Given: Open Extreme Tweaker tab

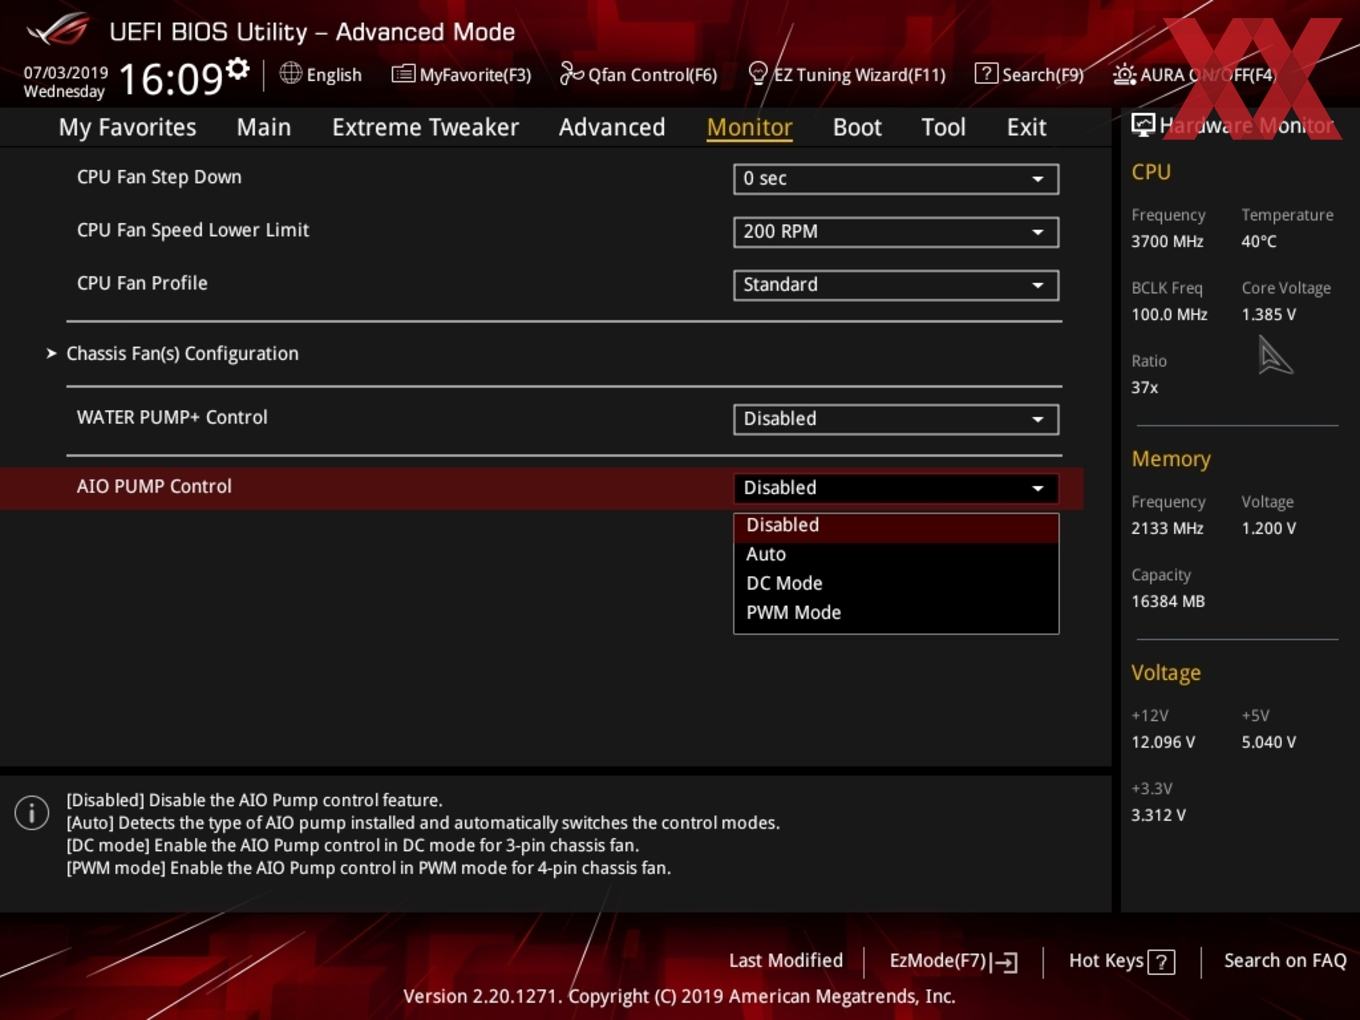Looking at the screenshot, I should point(425,127).
